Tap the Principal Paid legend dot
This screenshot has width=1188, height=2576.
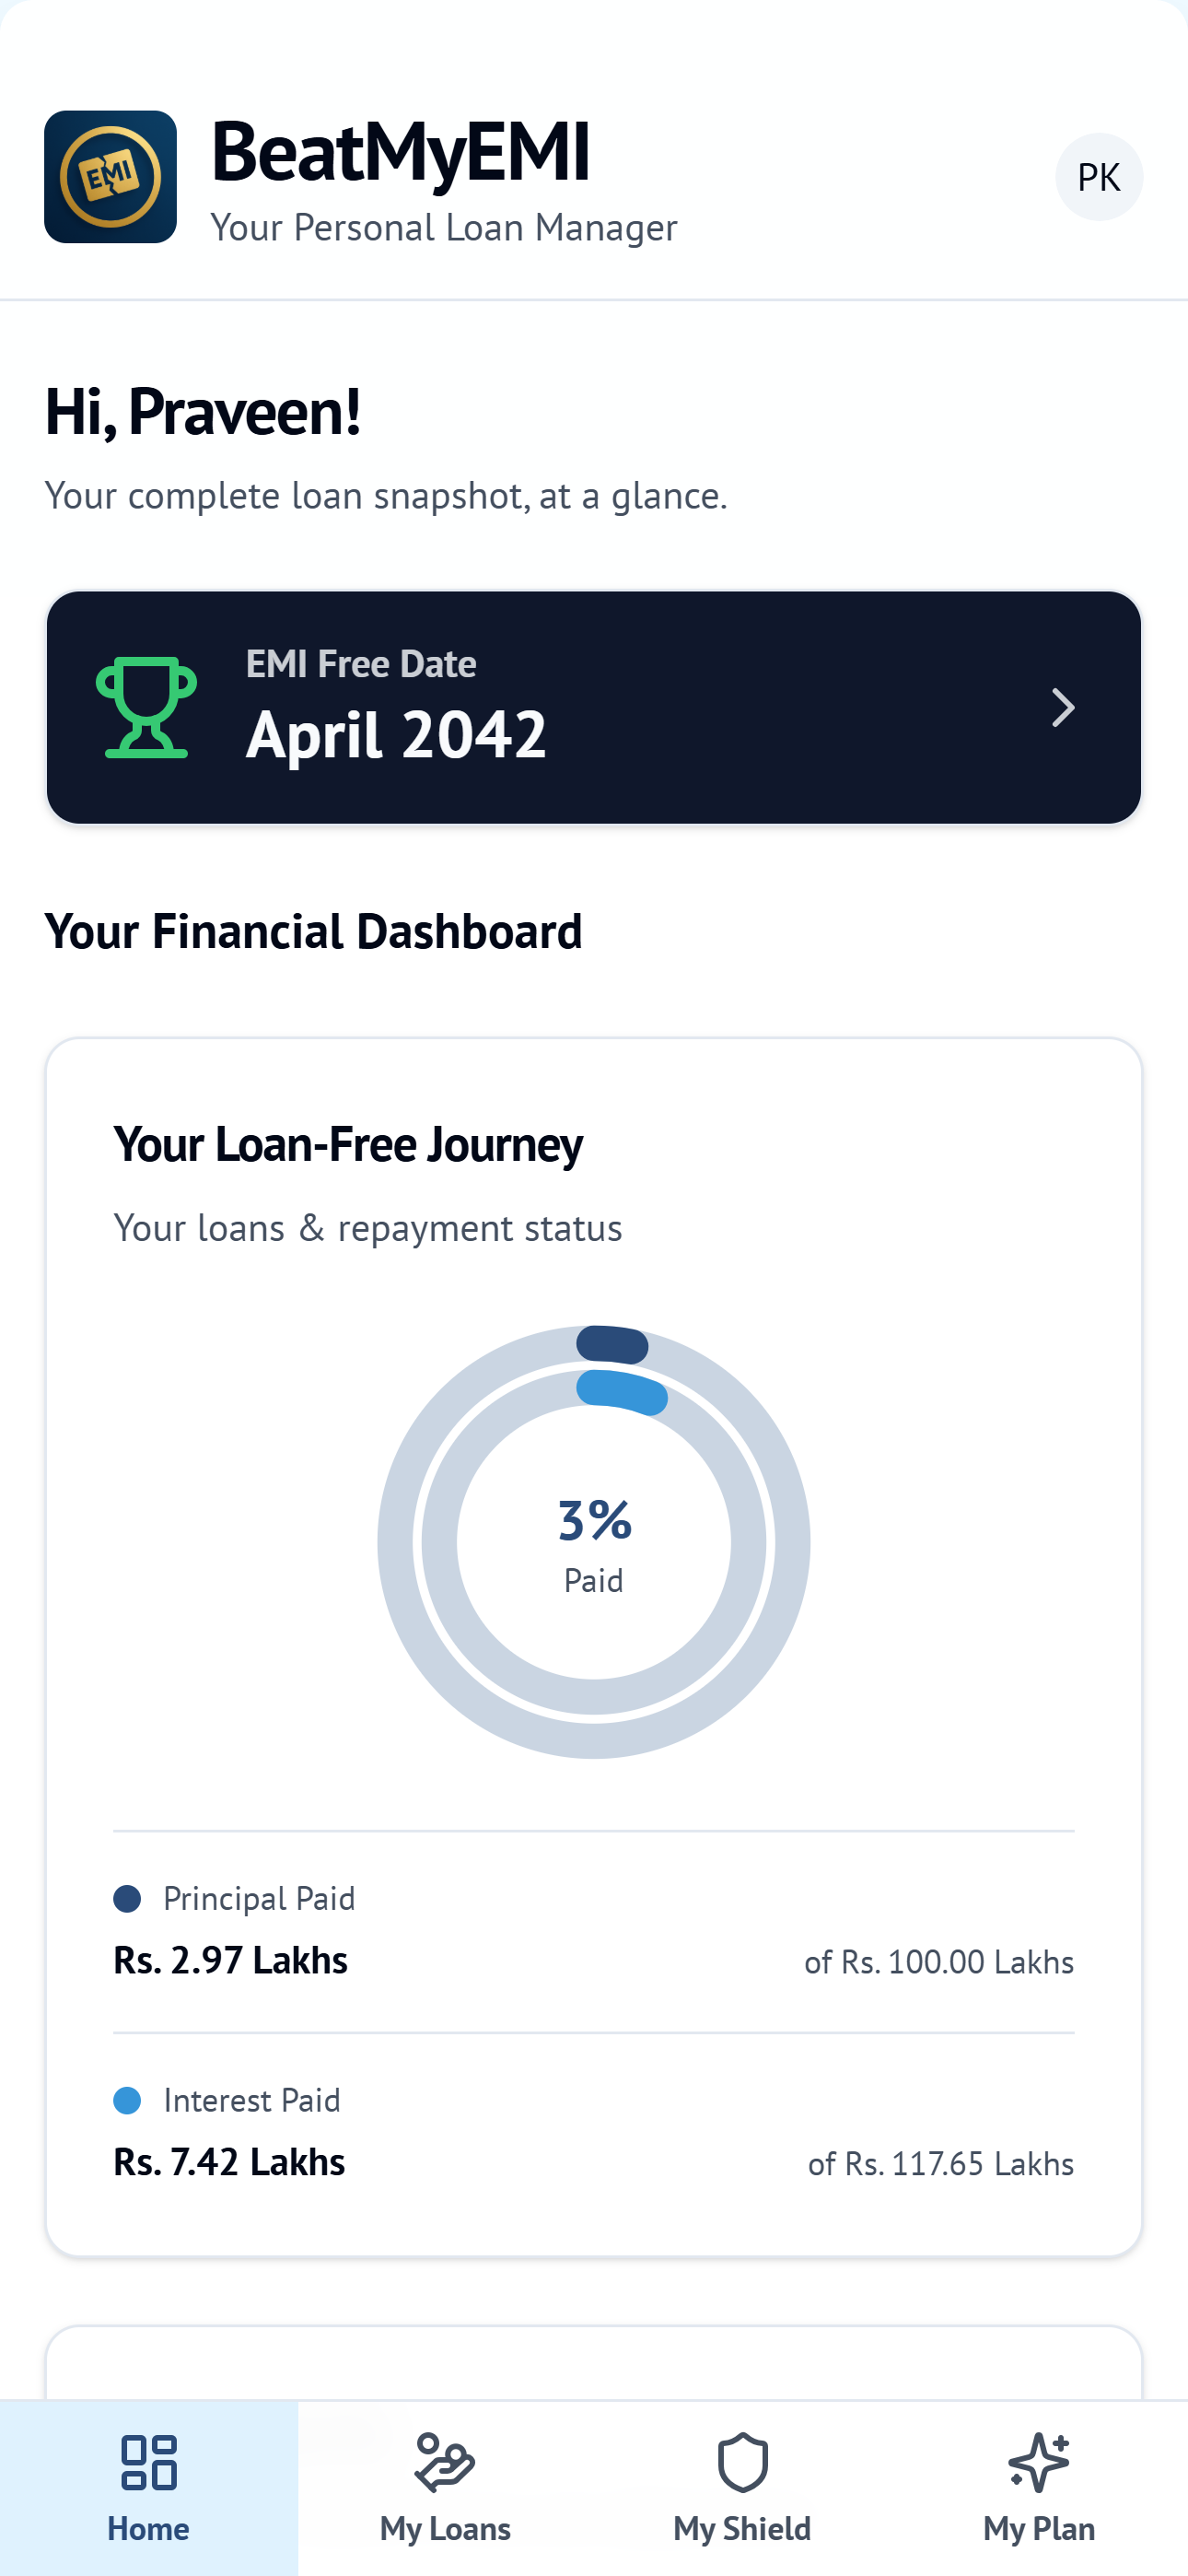[127, 1899]
